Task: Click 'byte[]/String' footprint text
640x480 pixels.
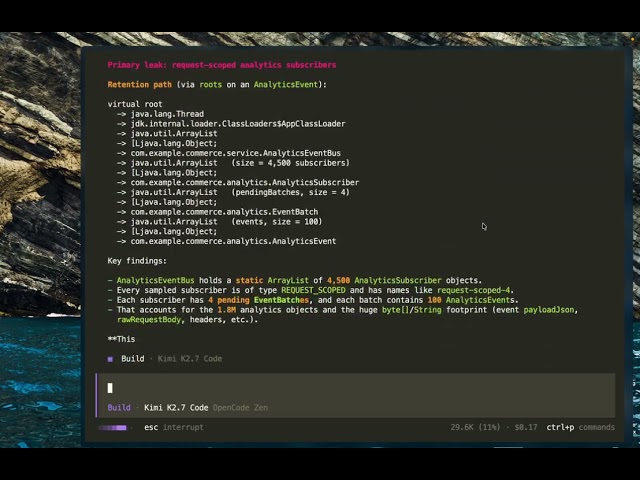Action: pyautogui.click(x=411, y=310)
